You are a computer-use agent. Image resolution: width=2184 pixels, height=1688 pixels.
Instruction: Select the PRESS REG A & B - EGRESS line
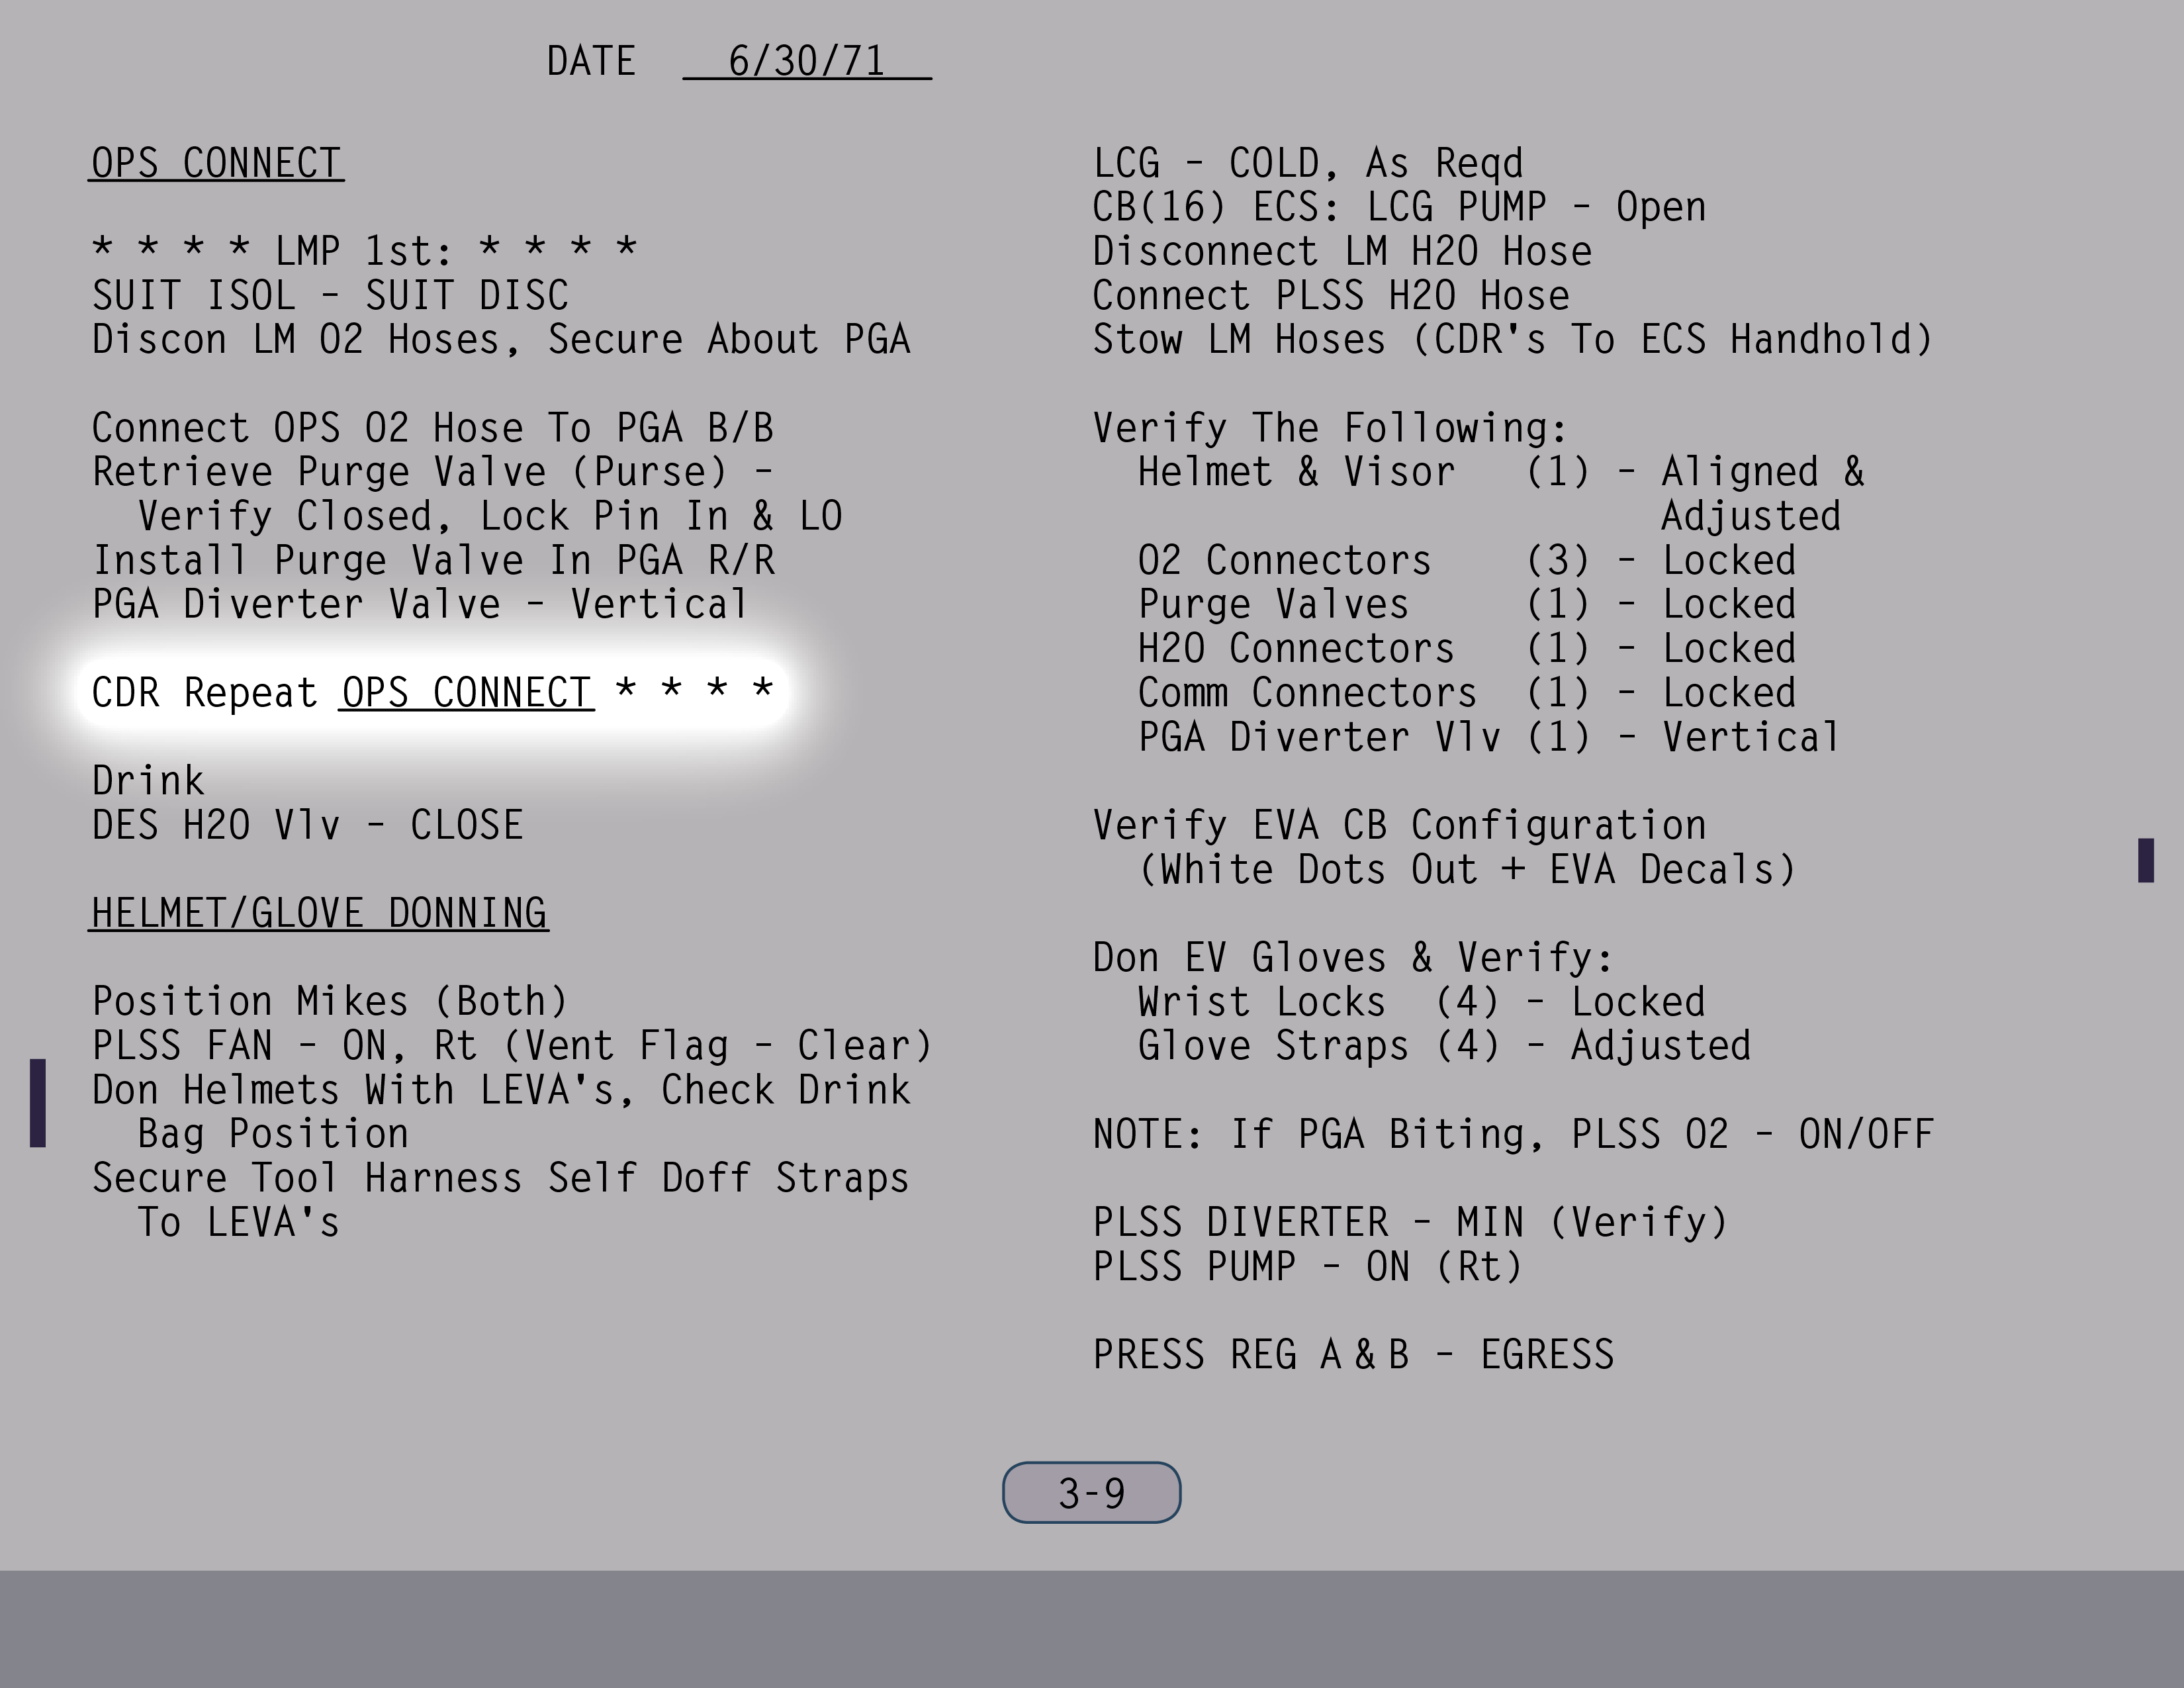[x=1352, y=1355]
